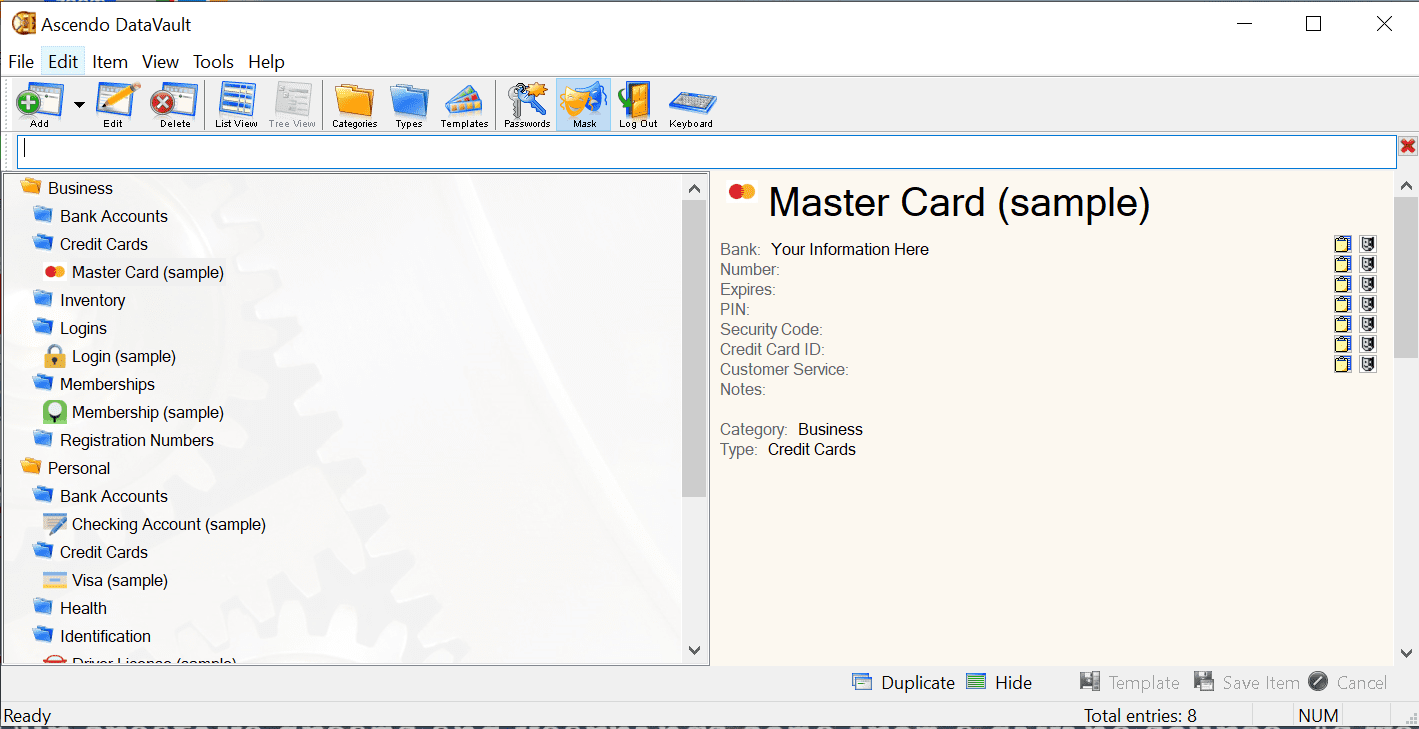The image size is (1419, 729).
Task: Open the Passwords generator icon
Action: [x=527, y=105]
